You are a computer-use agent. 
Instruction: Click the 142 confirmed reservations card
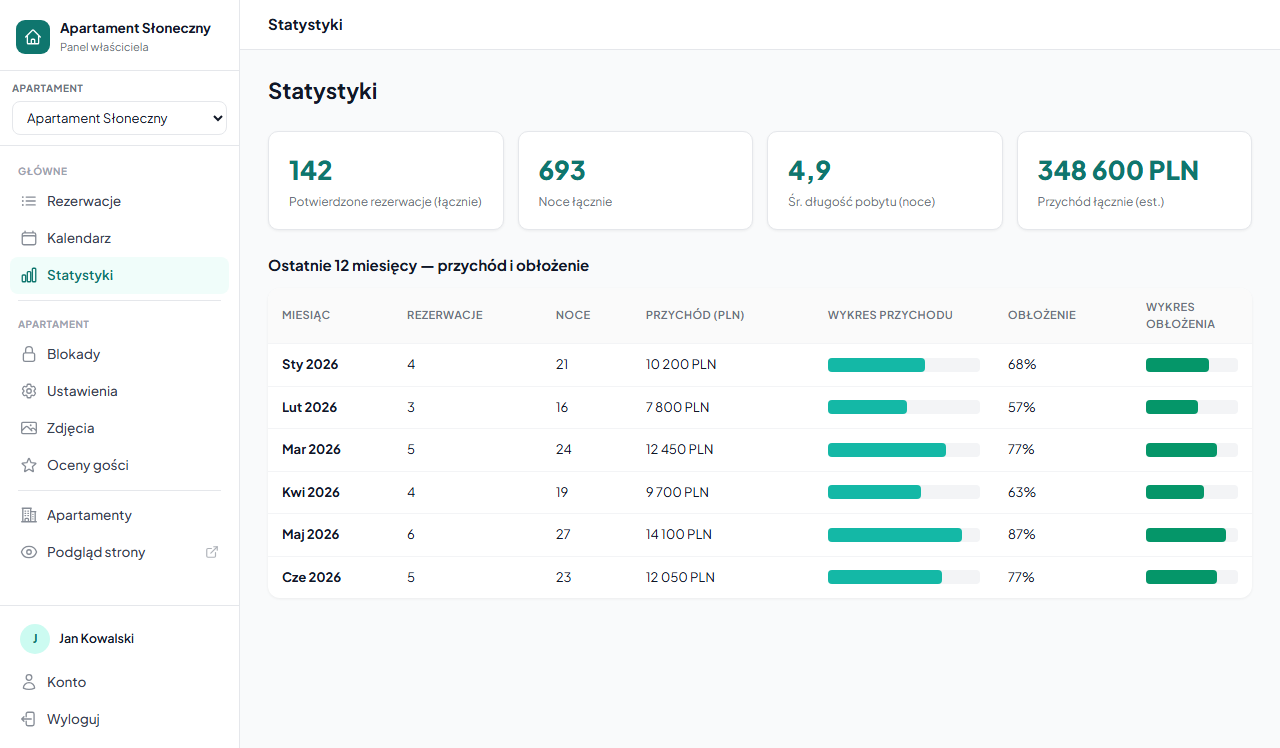pyautogui.click(x=386, y=181)
